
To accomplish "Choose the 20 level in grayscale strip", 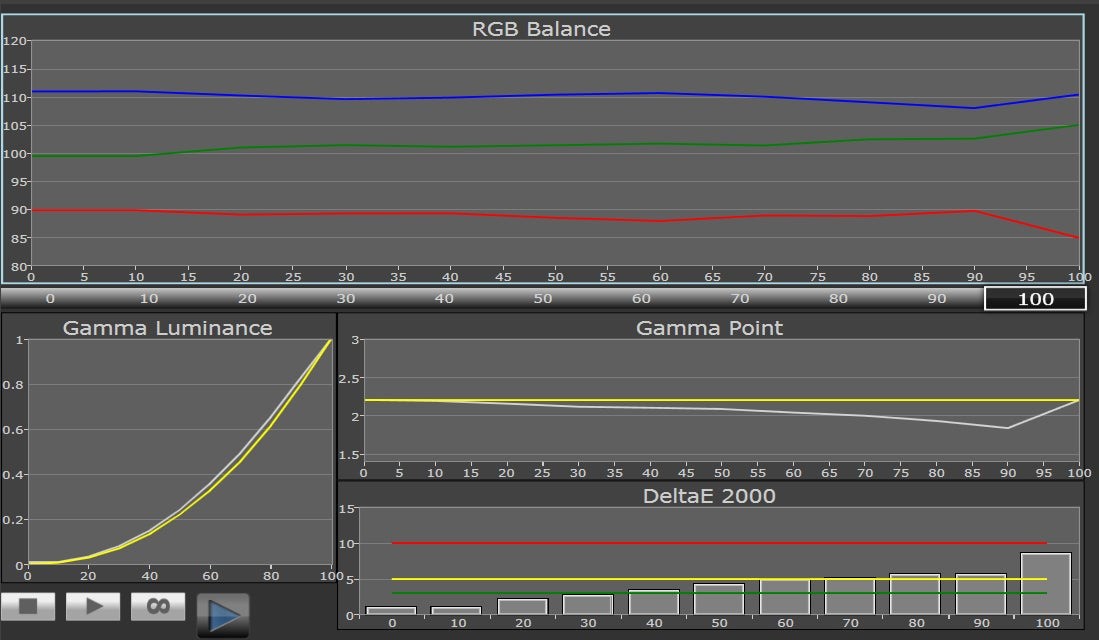I will tap(247, 299).
